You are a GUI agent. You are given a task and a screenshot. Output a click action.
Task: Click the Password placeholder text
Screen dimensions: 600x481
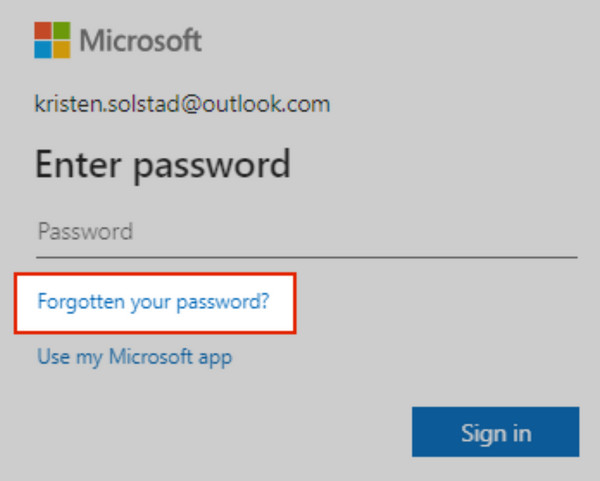pyautogui.click(x=85, y=232)
